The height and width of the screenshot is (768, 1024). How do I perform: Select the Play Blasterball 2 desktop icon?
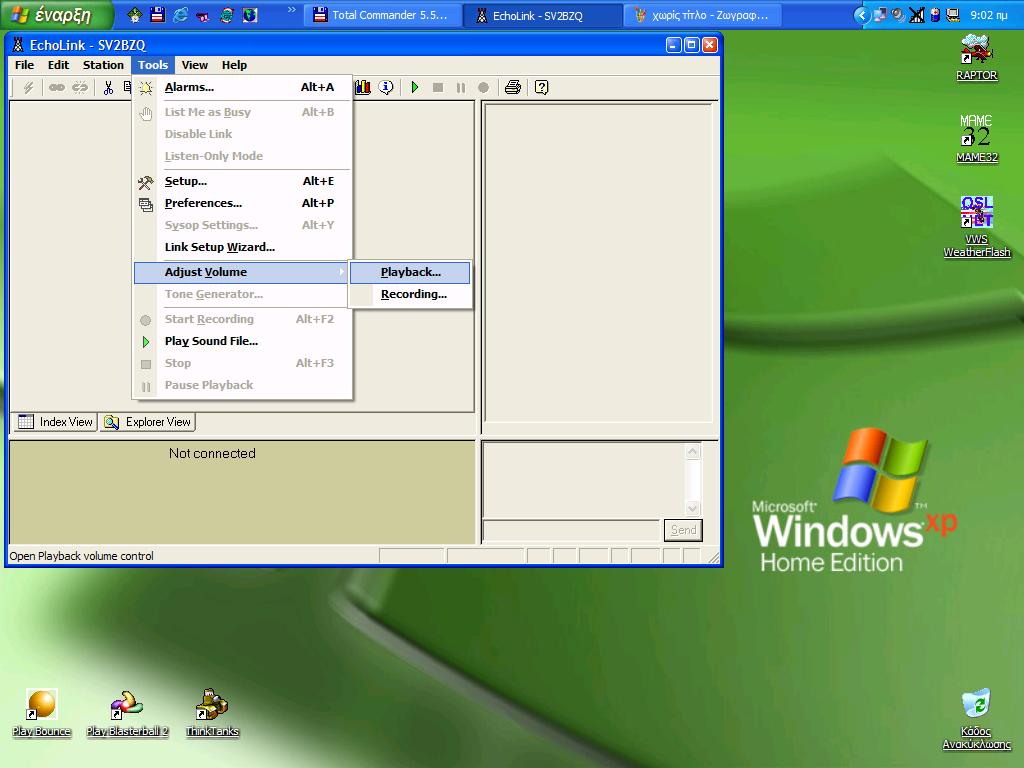[x=127, y=713]
